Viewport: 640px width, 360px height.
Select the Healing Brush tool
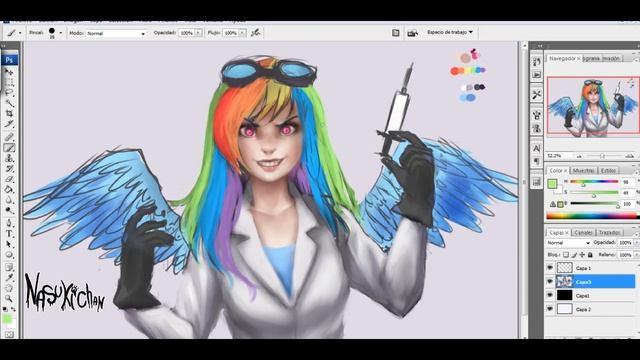pos(9,137)
